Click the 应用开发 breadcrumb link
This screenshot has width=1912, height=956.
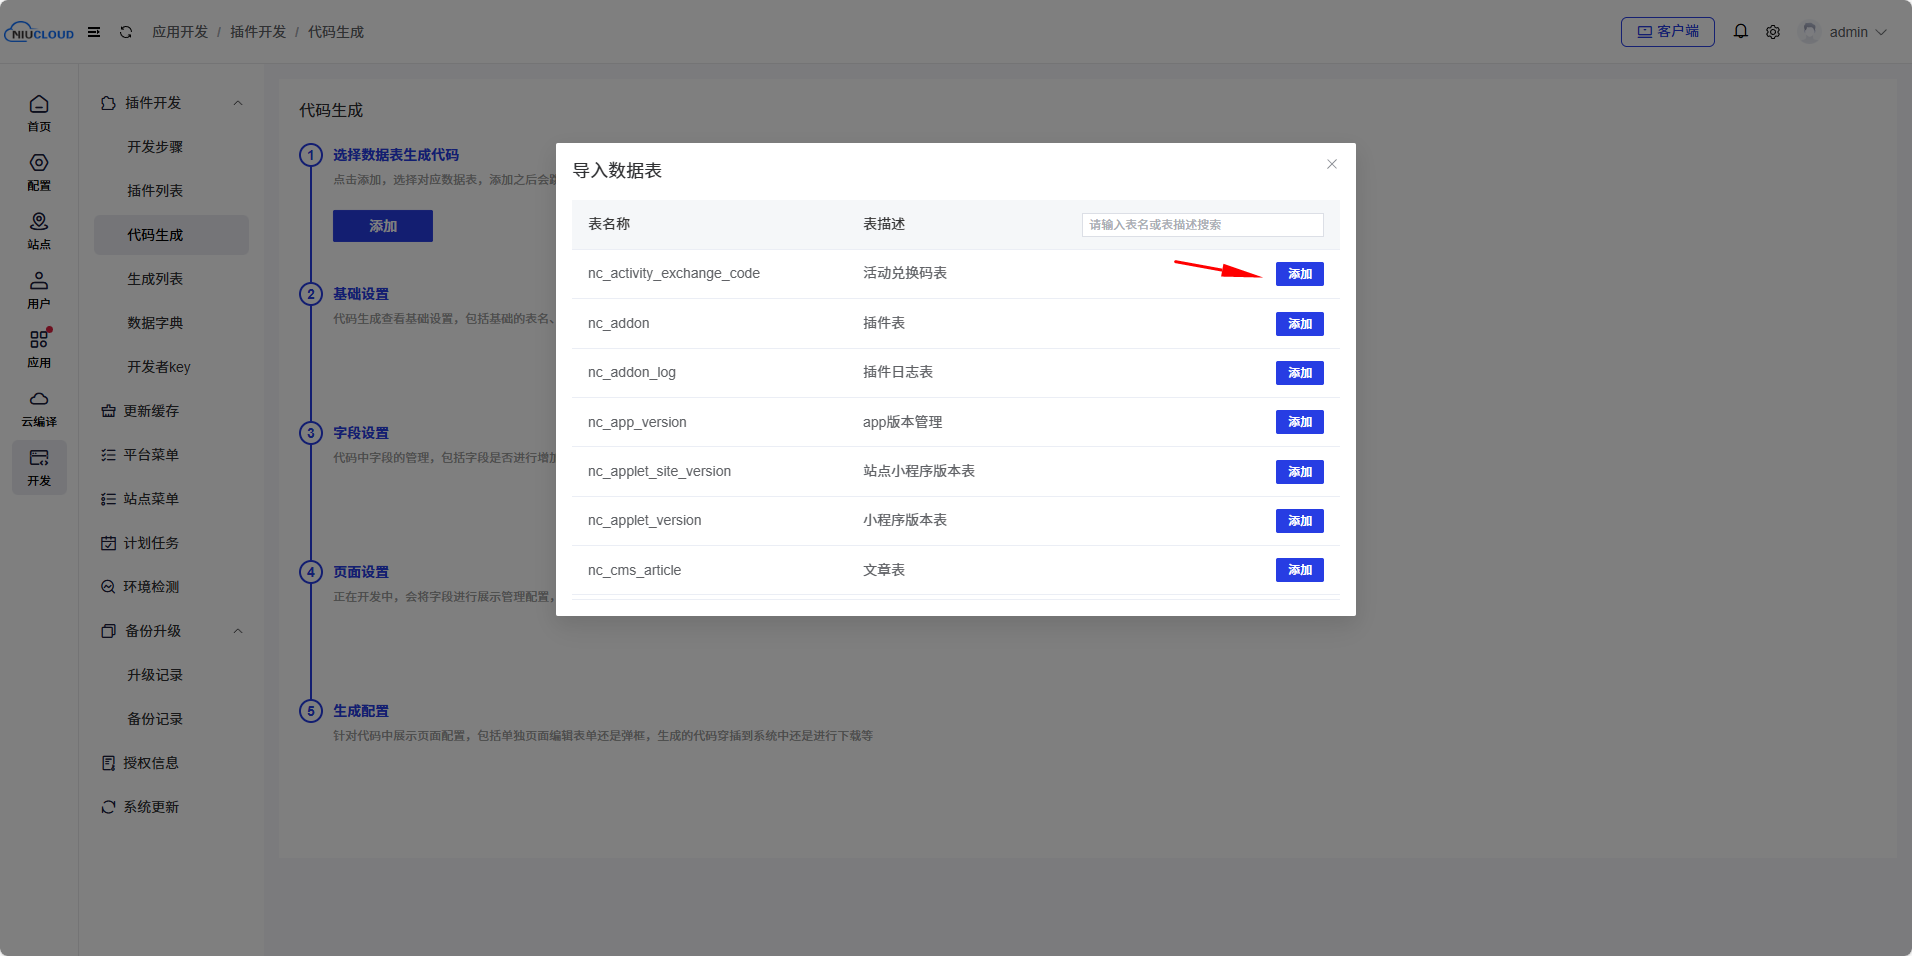(180, 31)
